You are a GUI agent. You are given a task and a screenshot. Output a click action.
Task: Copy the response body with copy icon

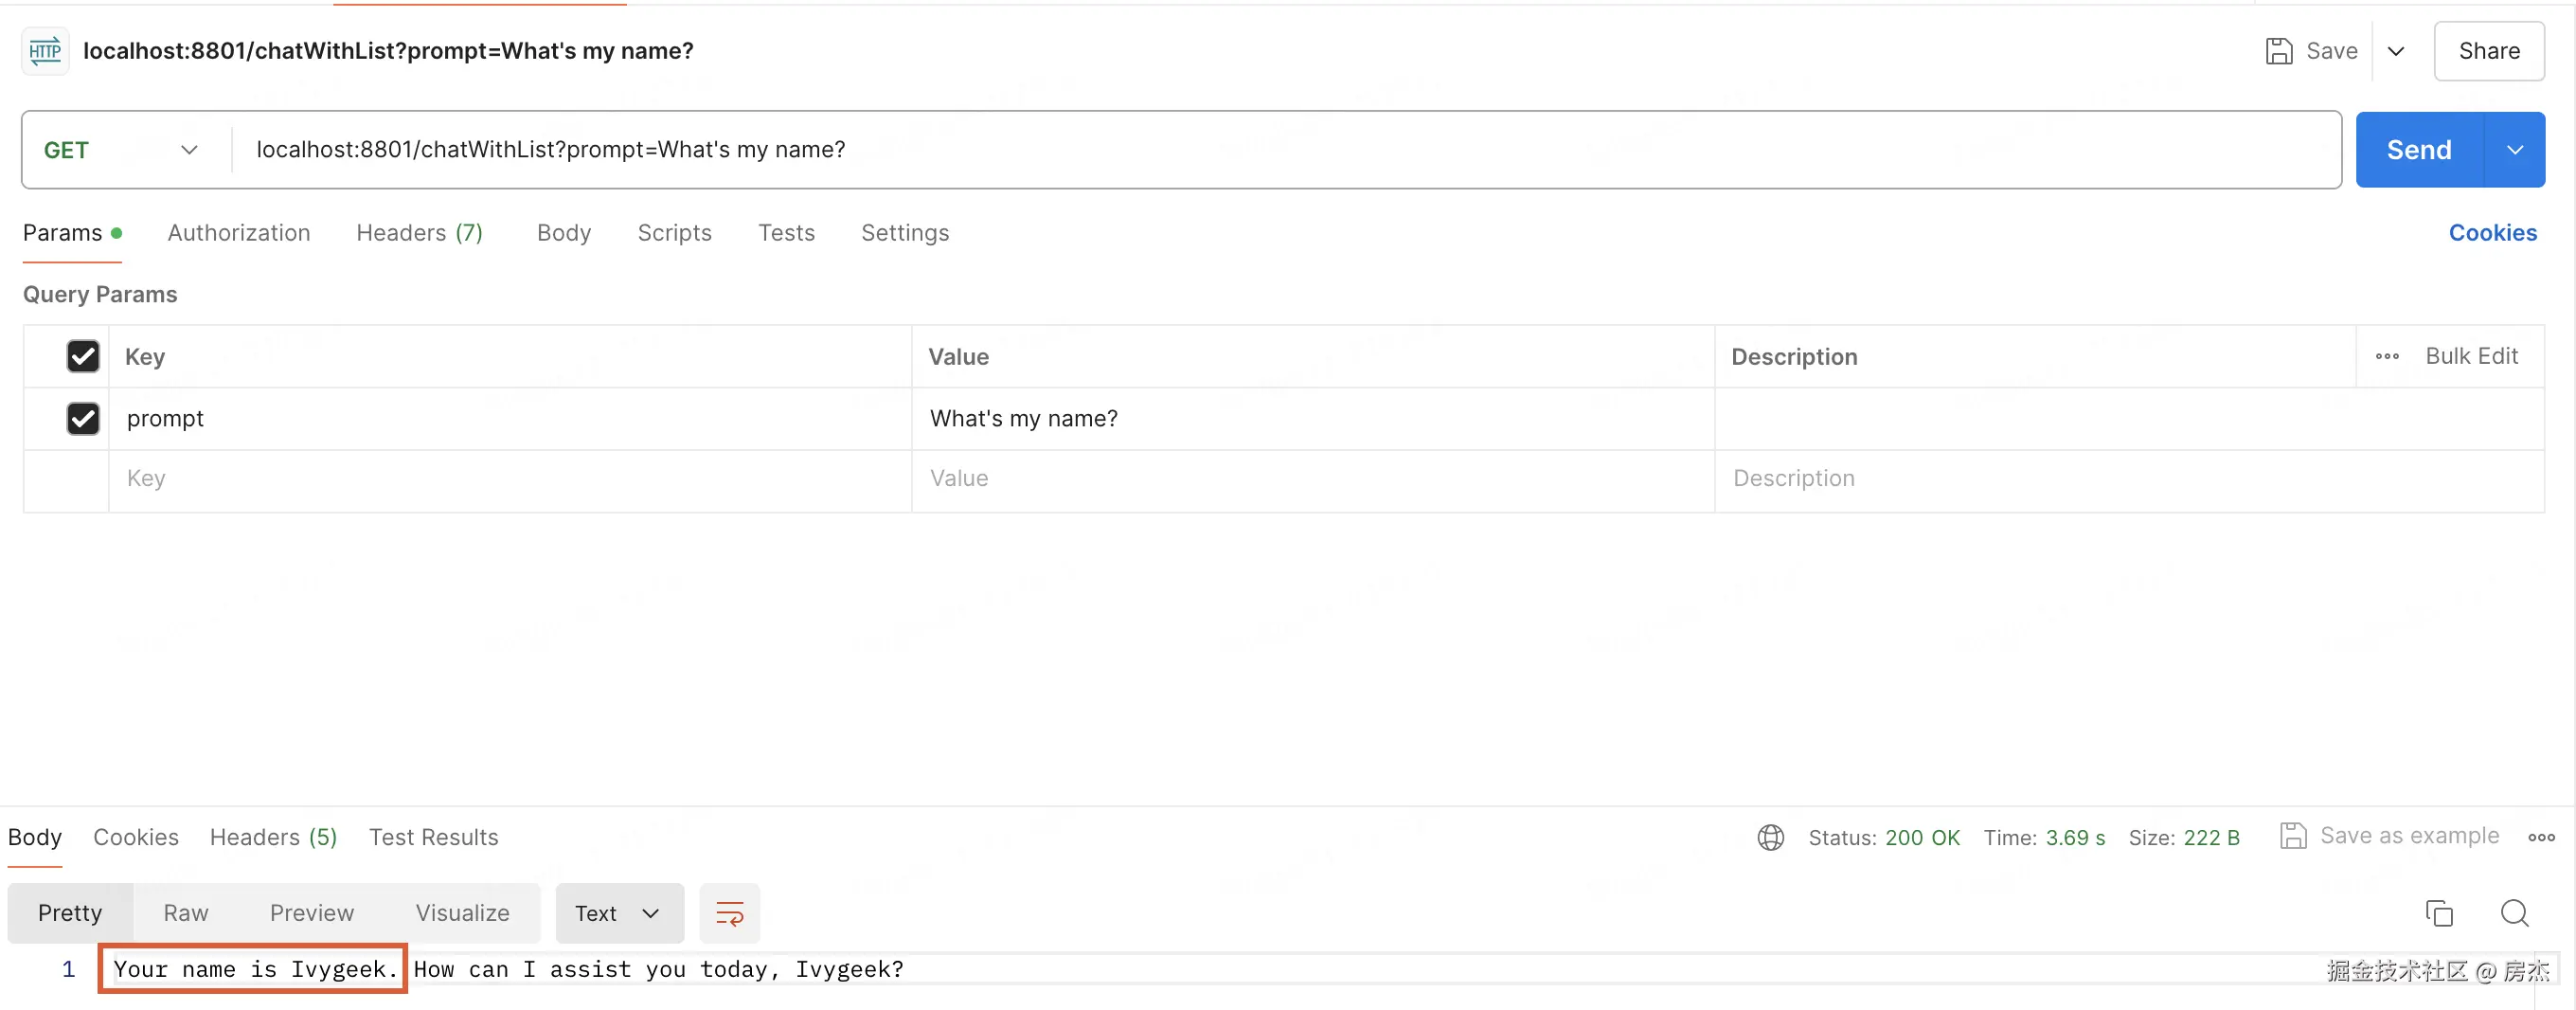tap(2438, 913)
